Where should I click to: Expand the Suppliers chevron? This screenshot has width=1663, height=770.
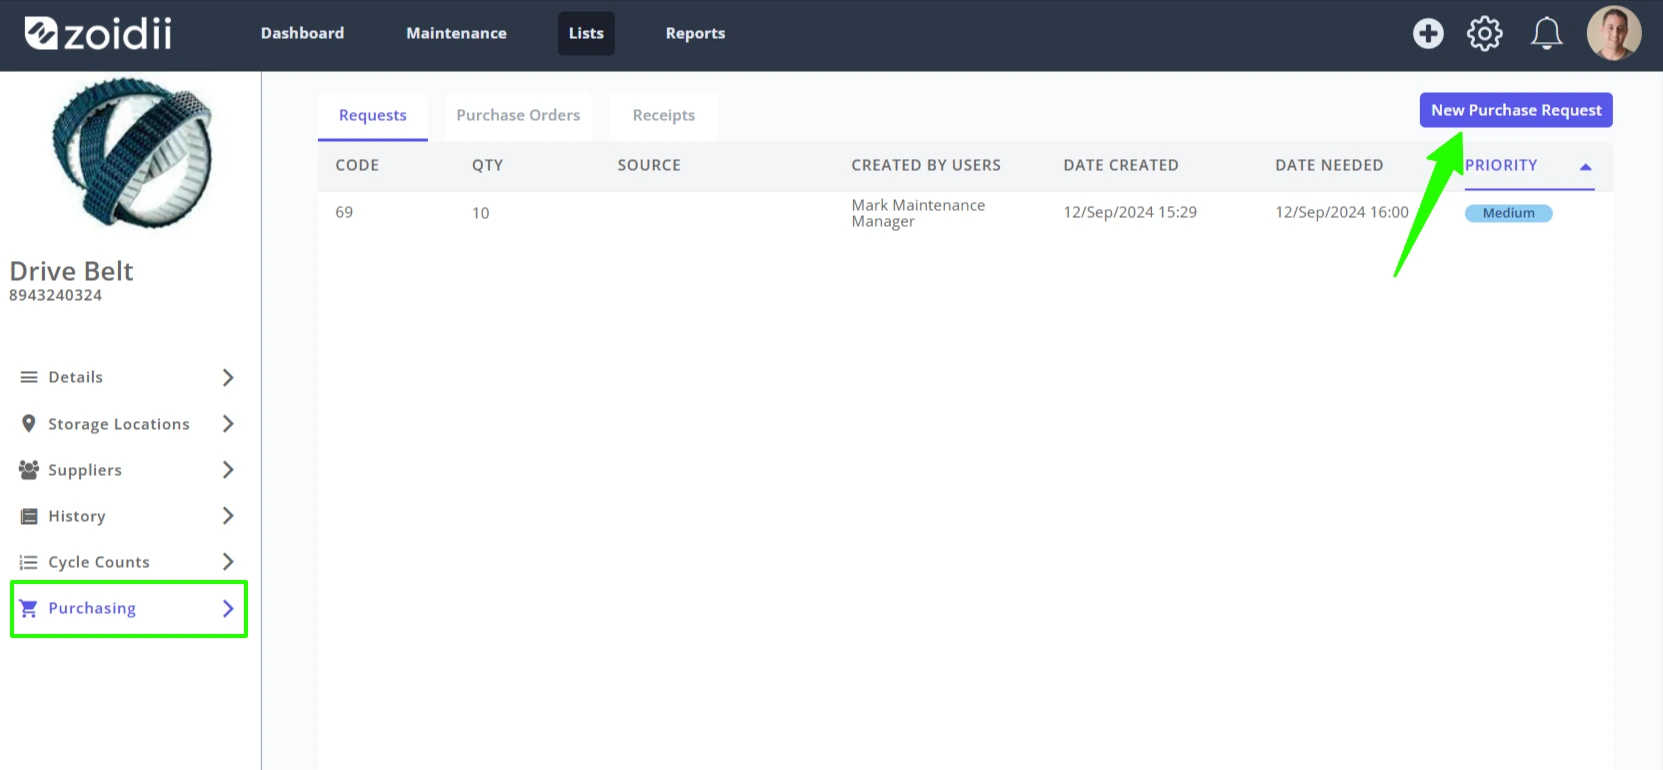[x=228, y=470]
